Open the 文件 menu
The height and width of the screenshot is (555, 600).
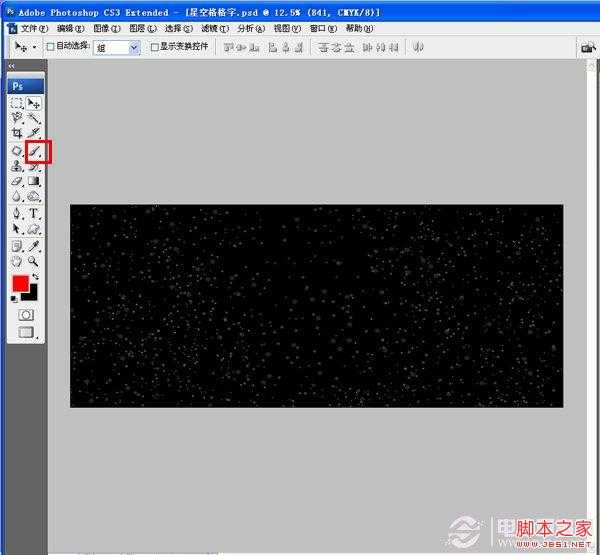[33, 29]
